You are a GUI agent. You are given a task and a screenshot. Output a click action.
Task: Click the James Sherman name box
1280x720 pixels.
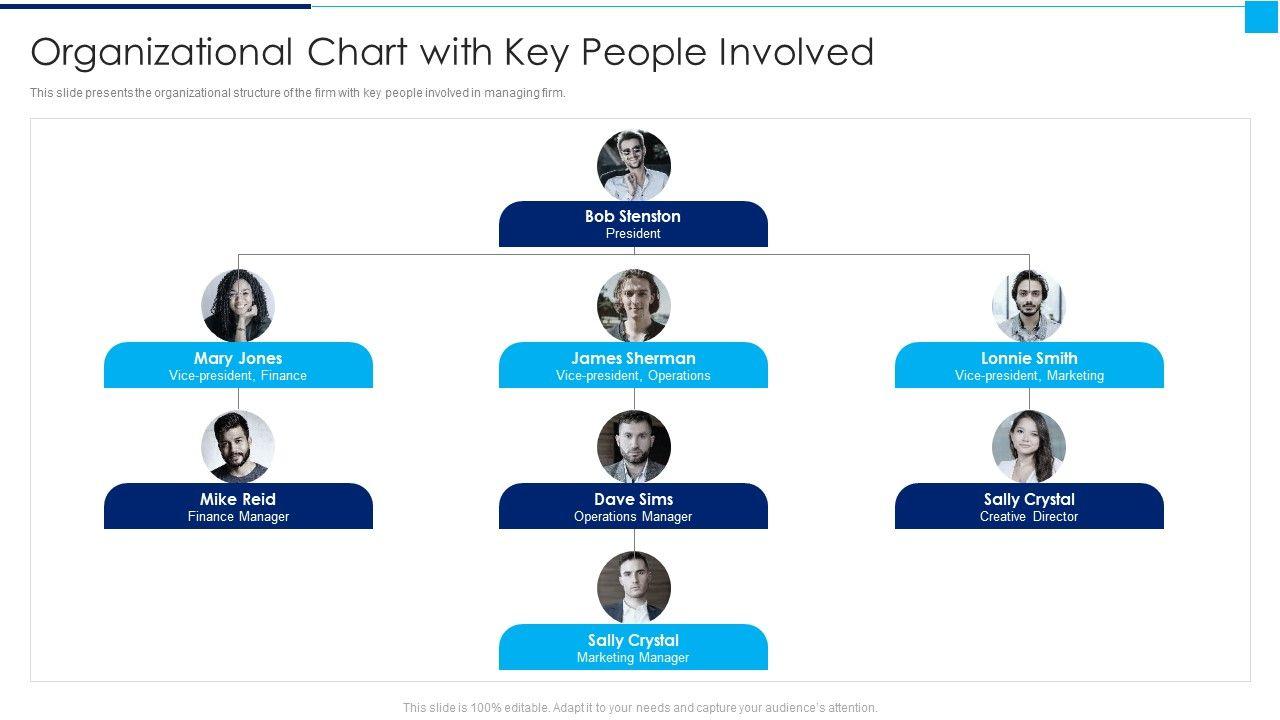(633, 365)
